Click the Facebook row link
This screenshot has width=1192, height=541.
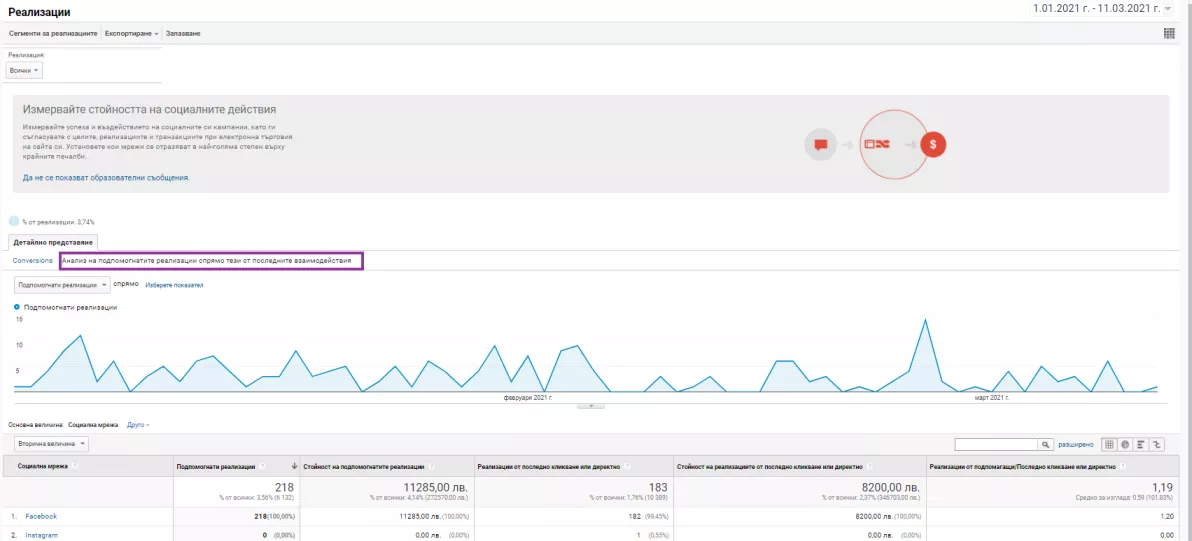(x=41, y=516)
